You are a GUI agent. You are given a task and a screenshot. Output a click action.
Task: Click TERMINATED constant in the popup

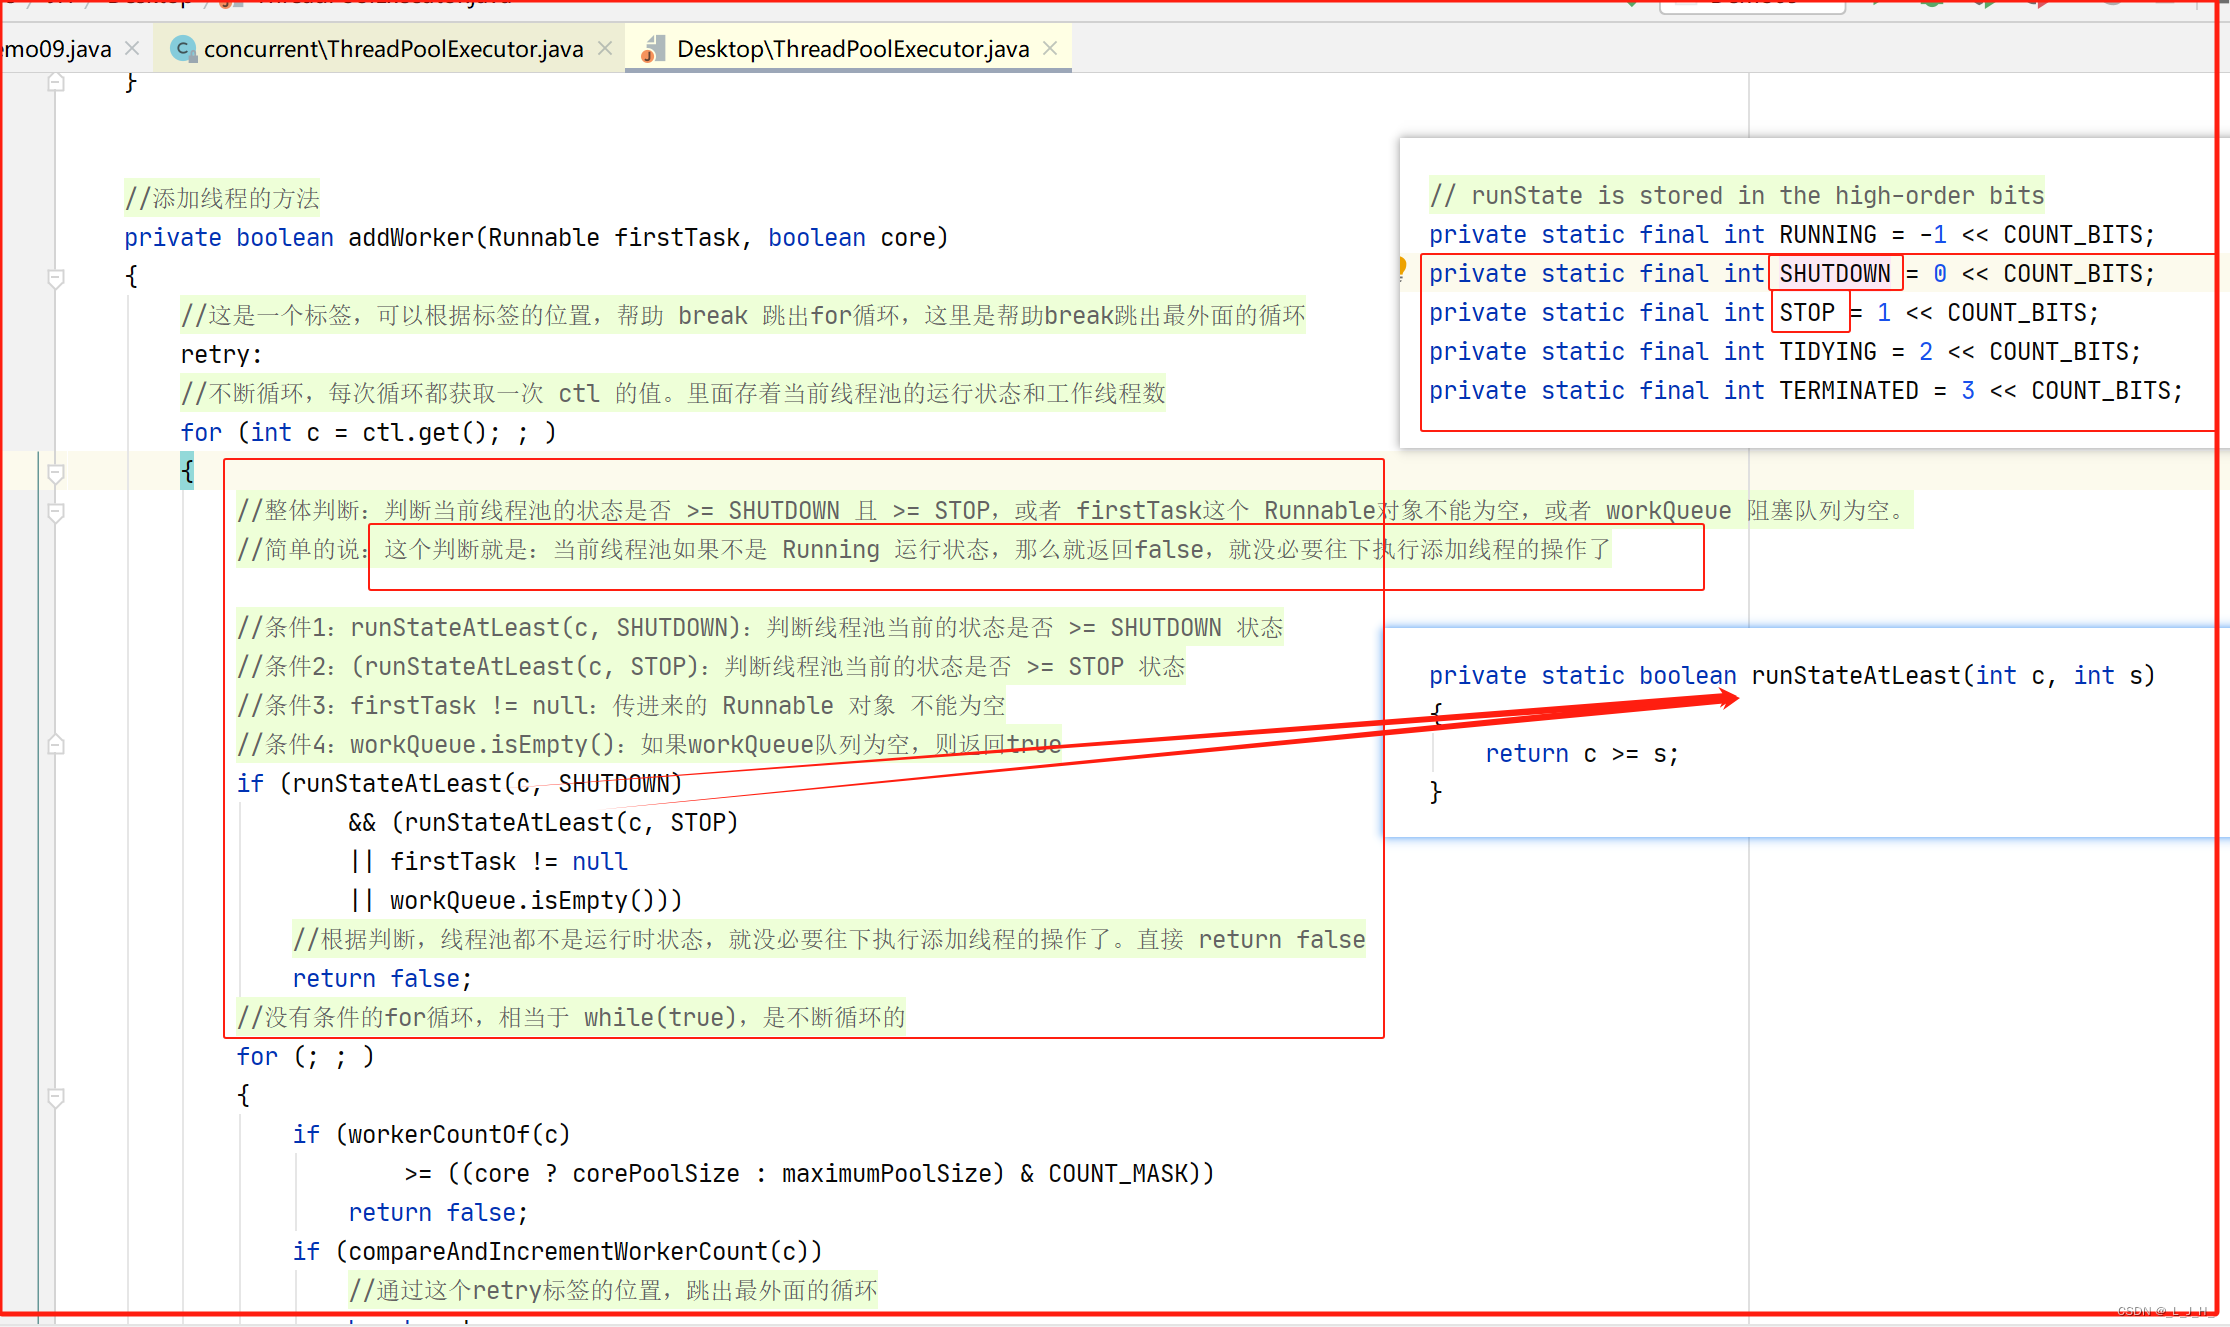(1848, 391)
